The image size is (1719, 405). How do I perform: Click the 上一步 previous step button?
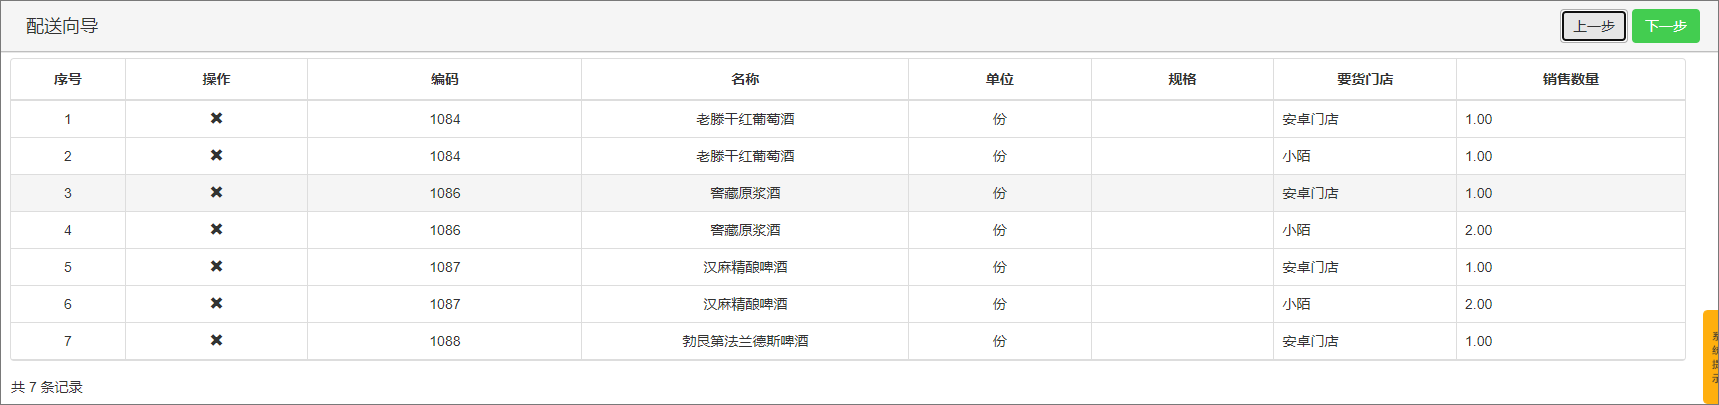(x=1593, y=26)
